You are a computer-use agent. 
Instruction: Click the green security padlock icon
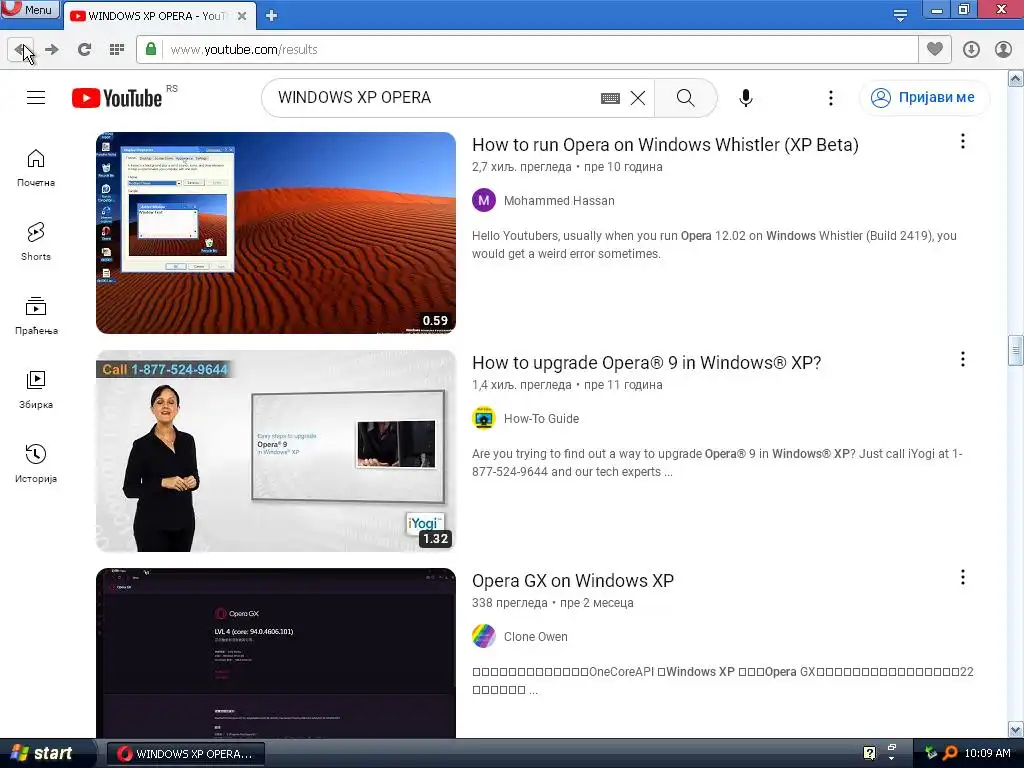pos(151,49)
